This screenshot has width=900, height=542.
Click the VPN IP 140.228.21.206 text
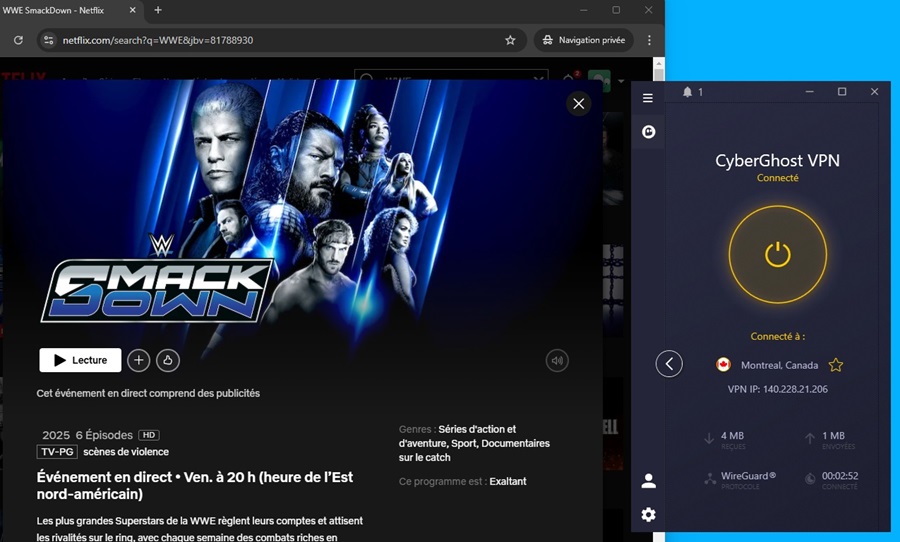tap(778, 389)
